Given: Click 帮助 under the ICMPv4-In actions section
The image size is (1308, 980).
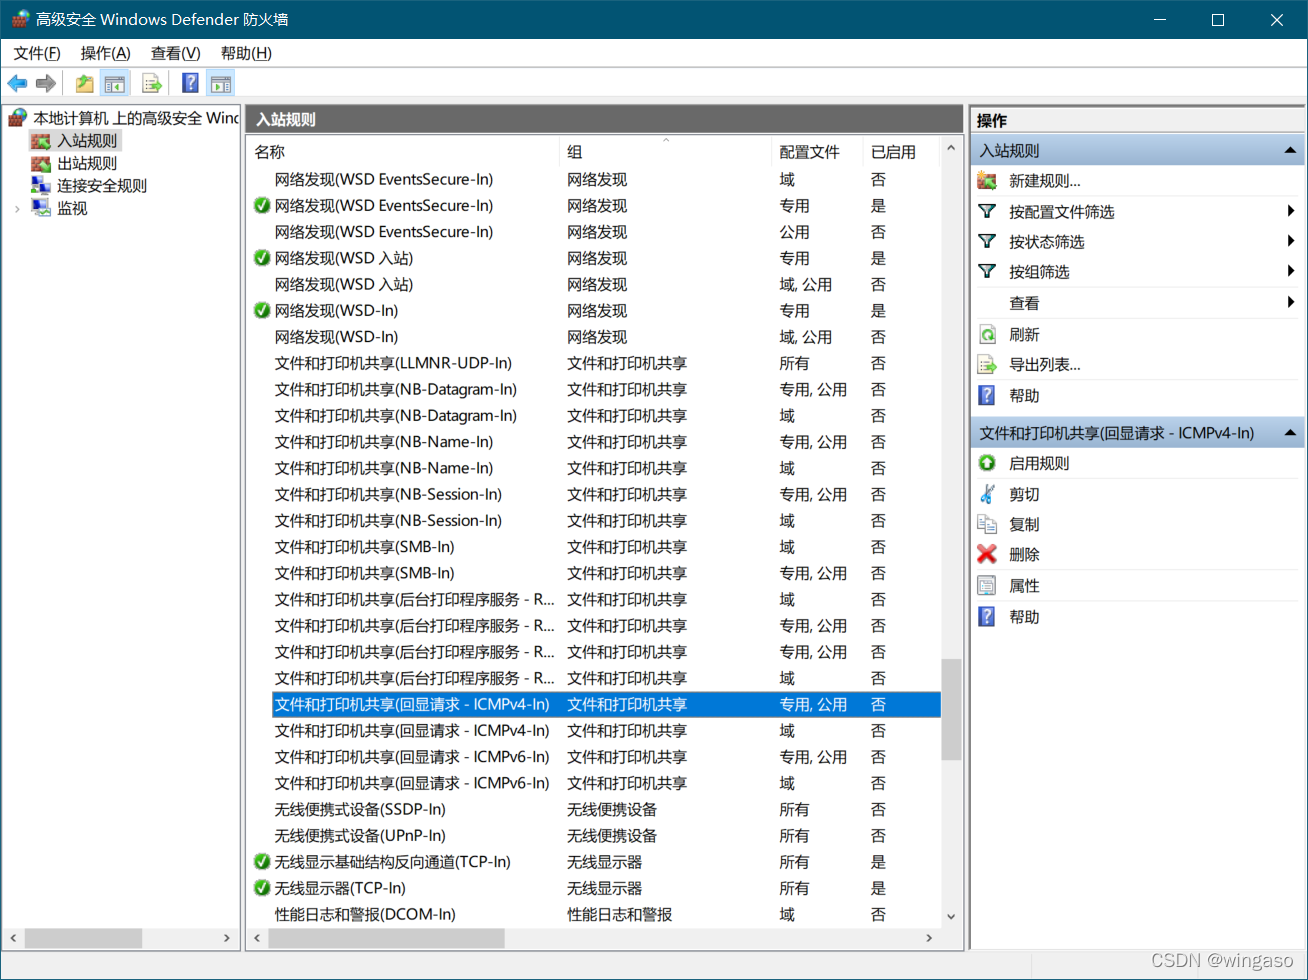Looking at the screenshot, I should click(1024, 617).
